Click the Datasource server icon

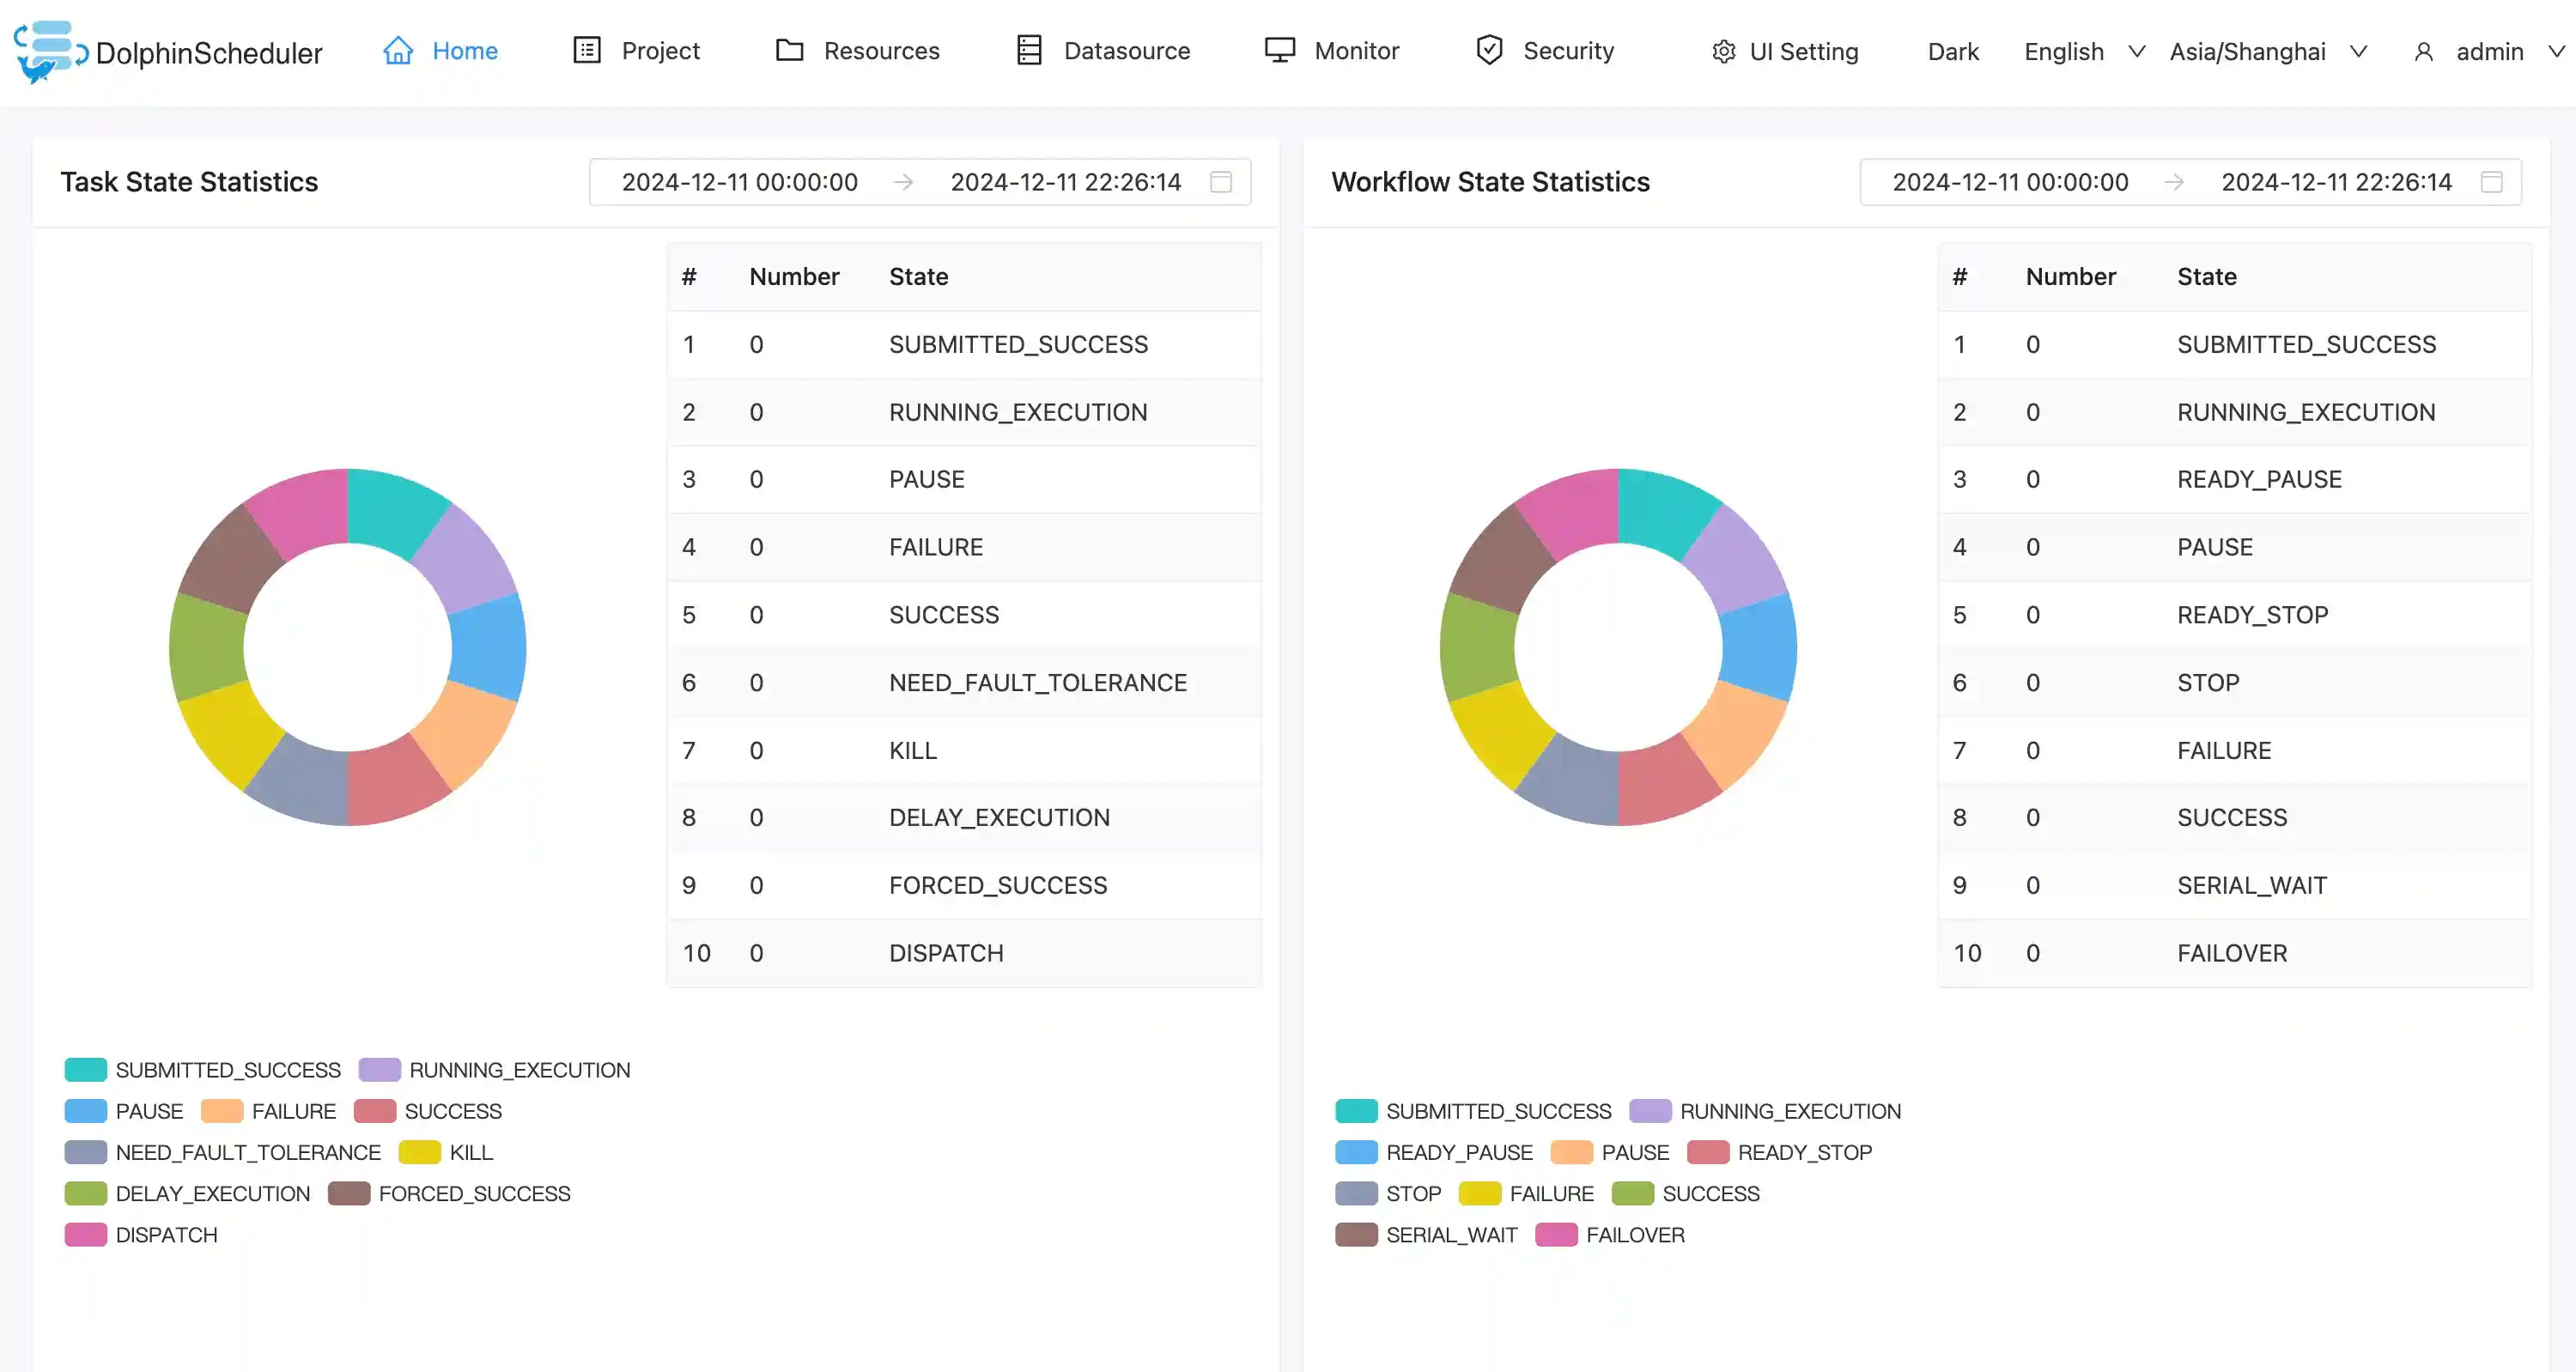1029,50
